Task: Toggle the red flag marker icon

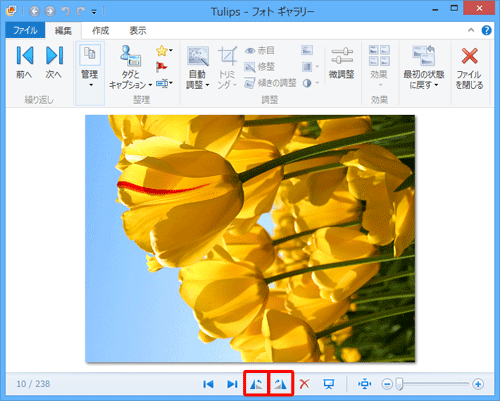Action: [x=162, y=67]
